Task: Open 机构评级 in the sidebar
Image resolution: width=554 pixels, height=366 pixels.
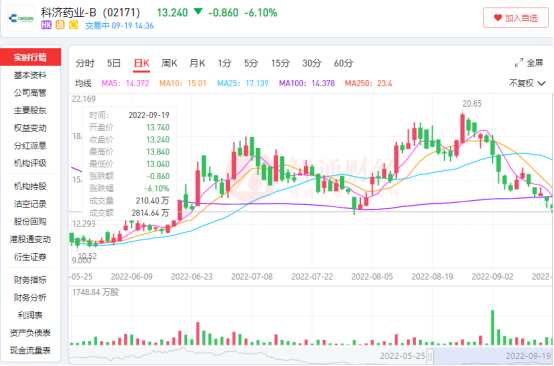Action: coord(30,163)
